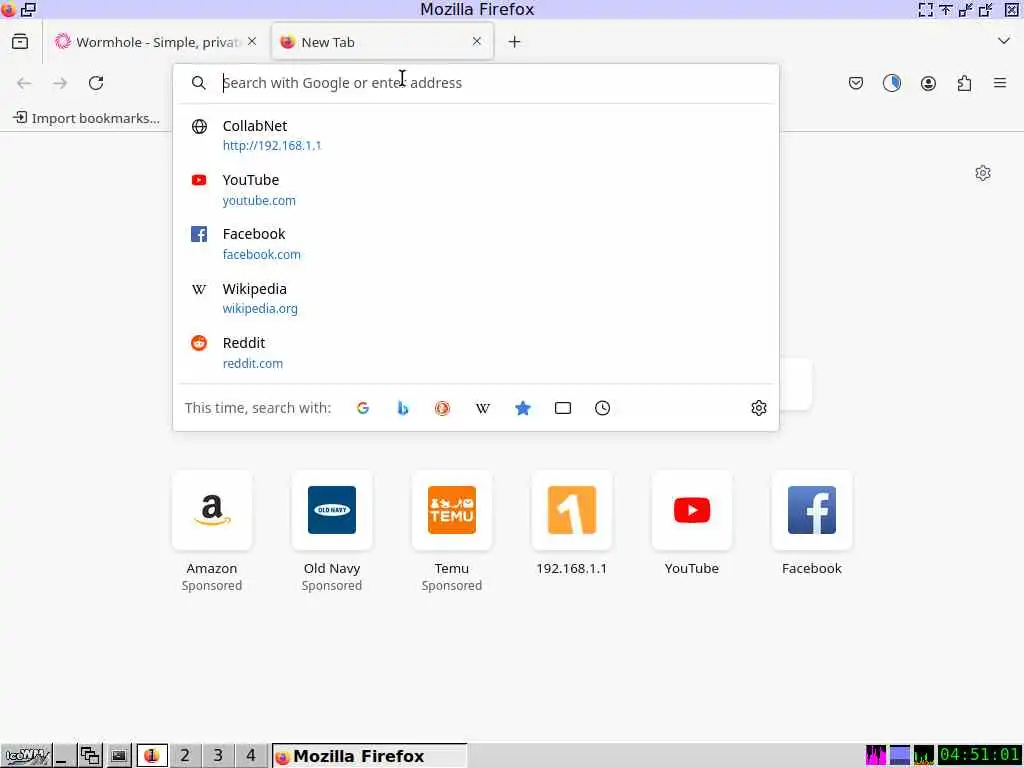Click the taskbar clock

980,755
